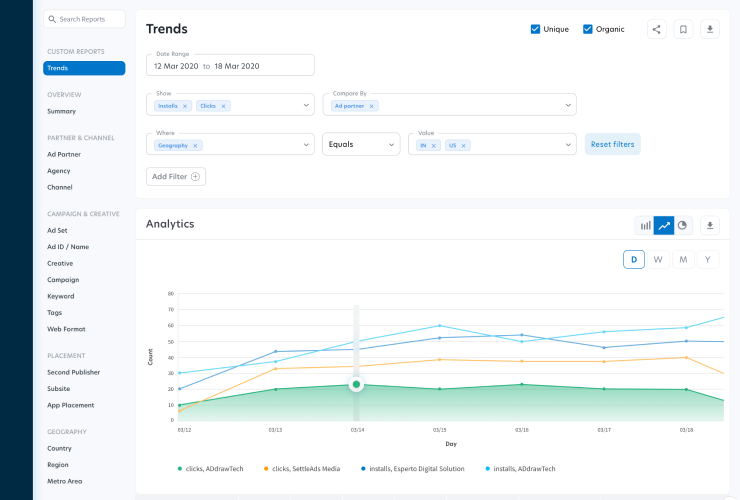Open the Equals operator dropdown

362,144
